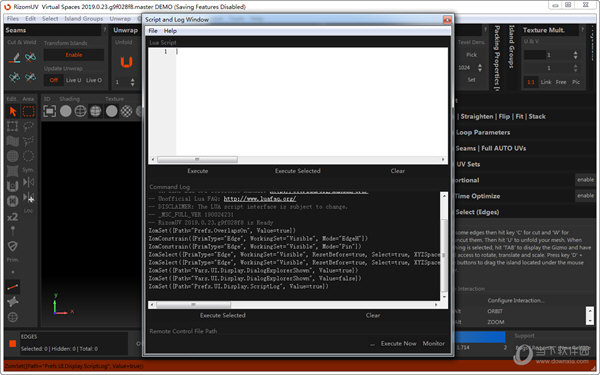Select the plain gray texture sphere
Viewport: 600px width, 375px height.
(111, 111)
